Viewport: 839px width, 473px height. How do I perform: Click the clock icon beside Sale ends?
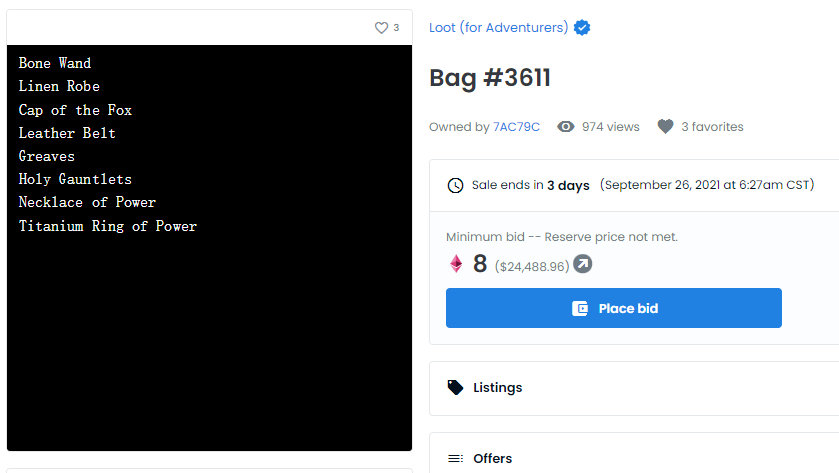pos(455,186)
